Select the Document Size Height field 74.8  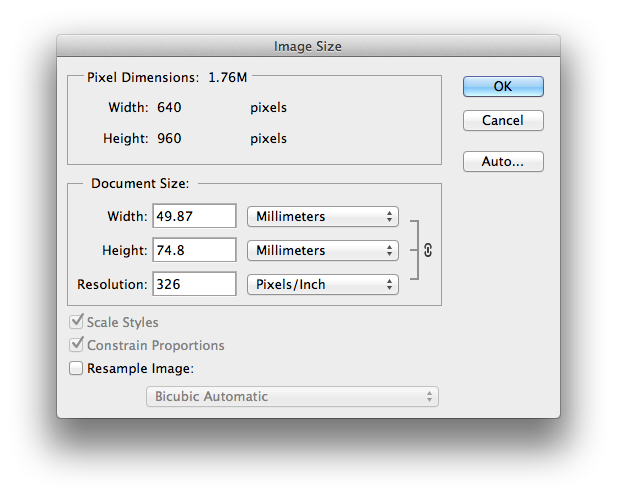click(194, 250)
